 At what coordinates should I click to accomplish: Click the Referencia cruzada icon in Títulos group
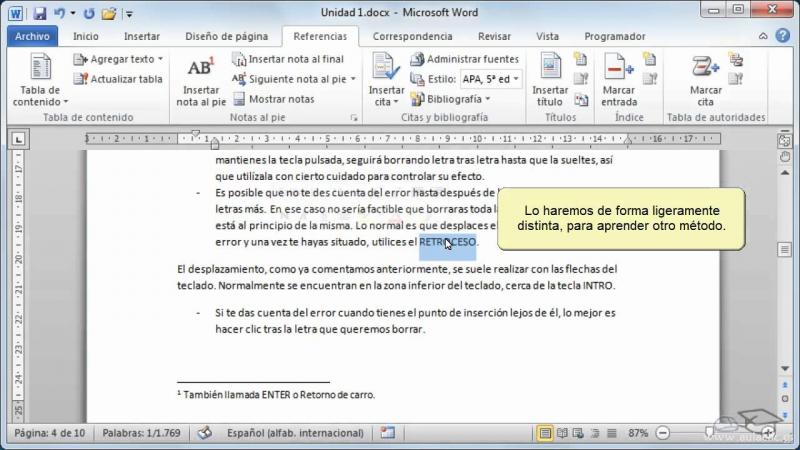pyautogui.click(x=581, y=99)
